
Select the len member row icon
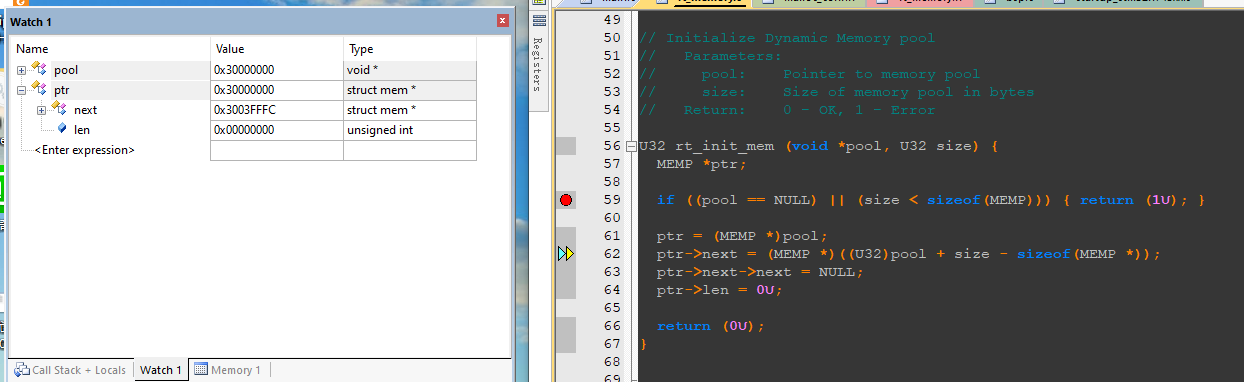tap(62, 130)
